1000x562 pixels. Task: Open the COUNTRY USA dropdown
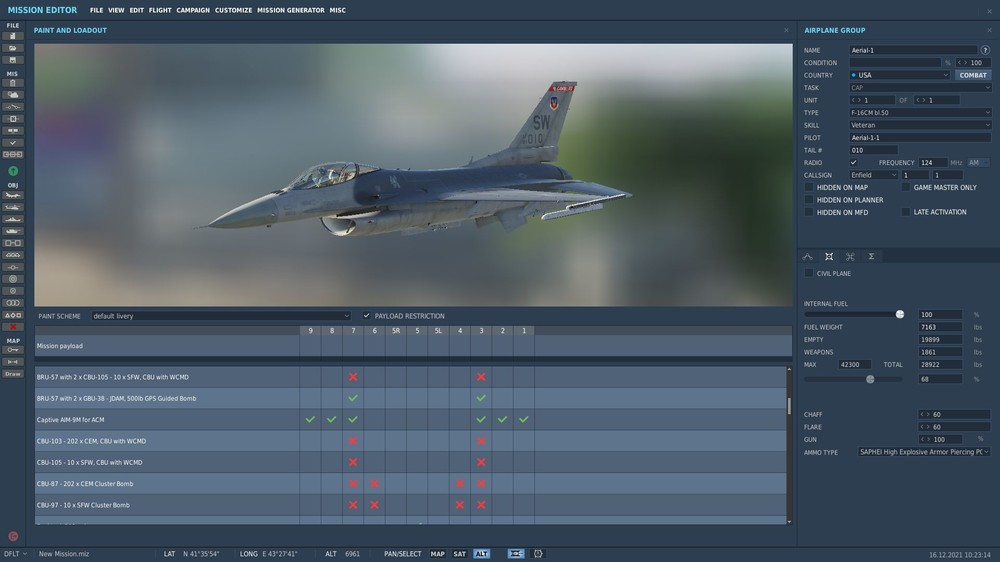click(899, 75)
